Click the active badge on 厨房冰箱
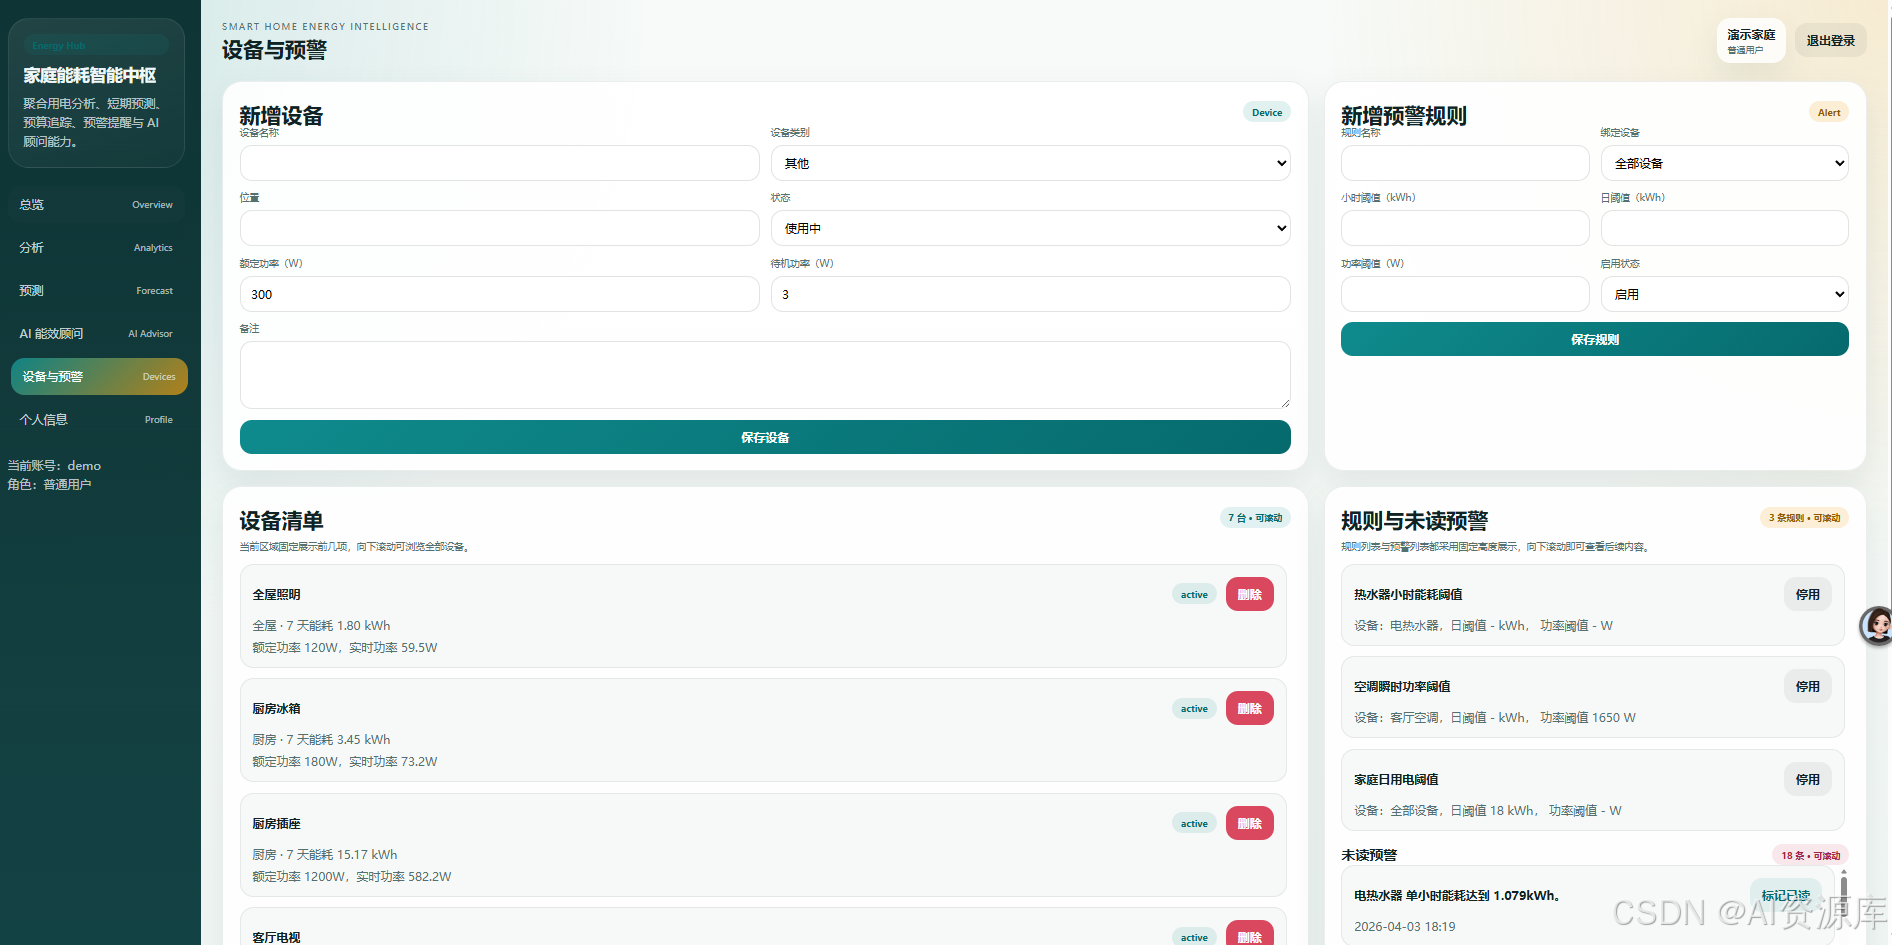 pos(1194,708)
